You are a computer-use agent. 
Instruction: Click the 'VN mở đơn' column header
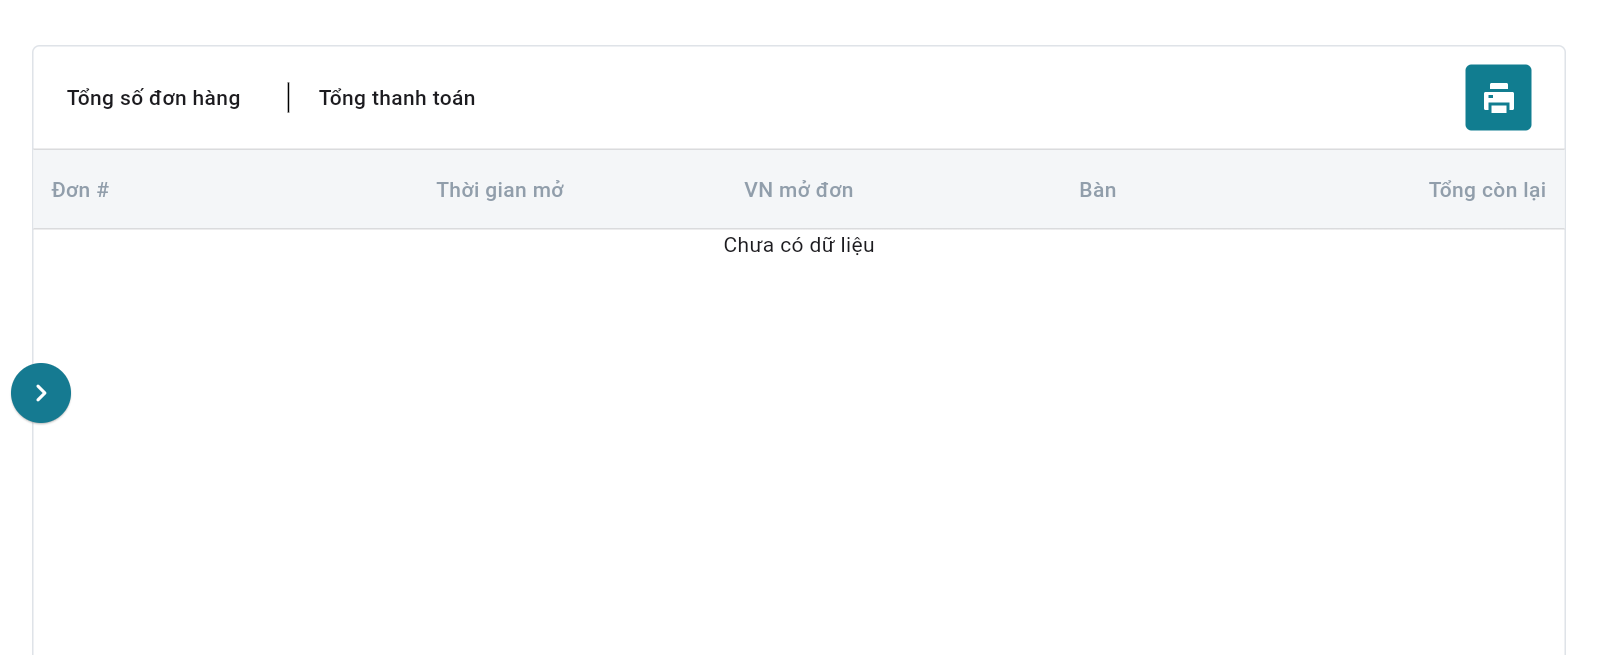pos(799,190)
